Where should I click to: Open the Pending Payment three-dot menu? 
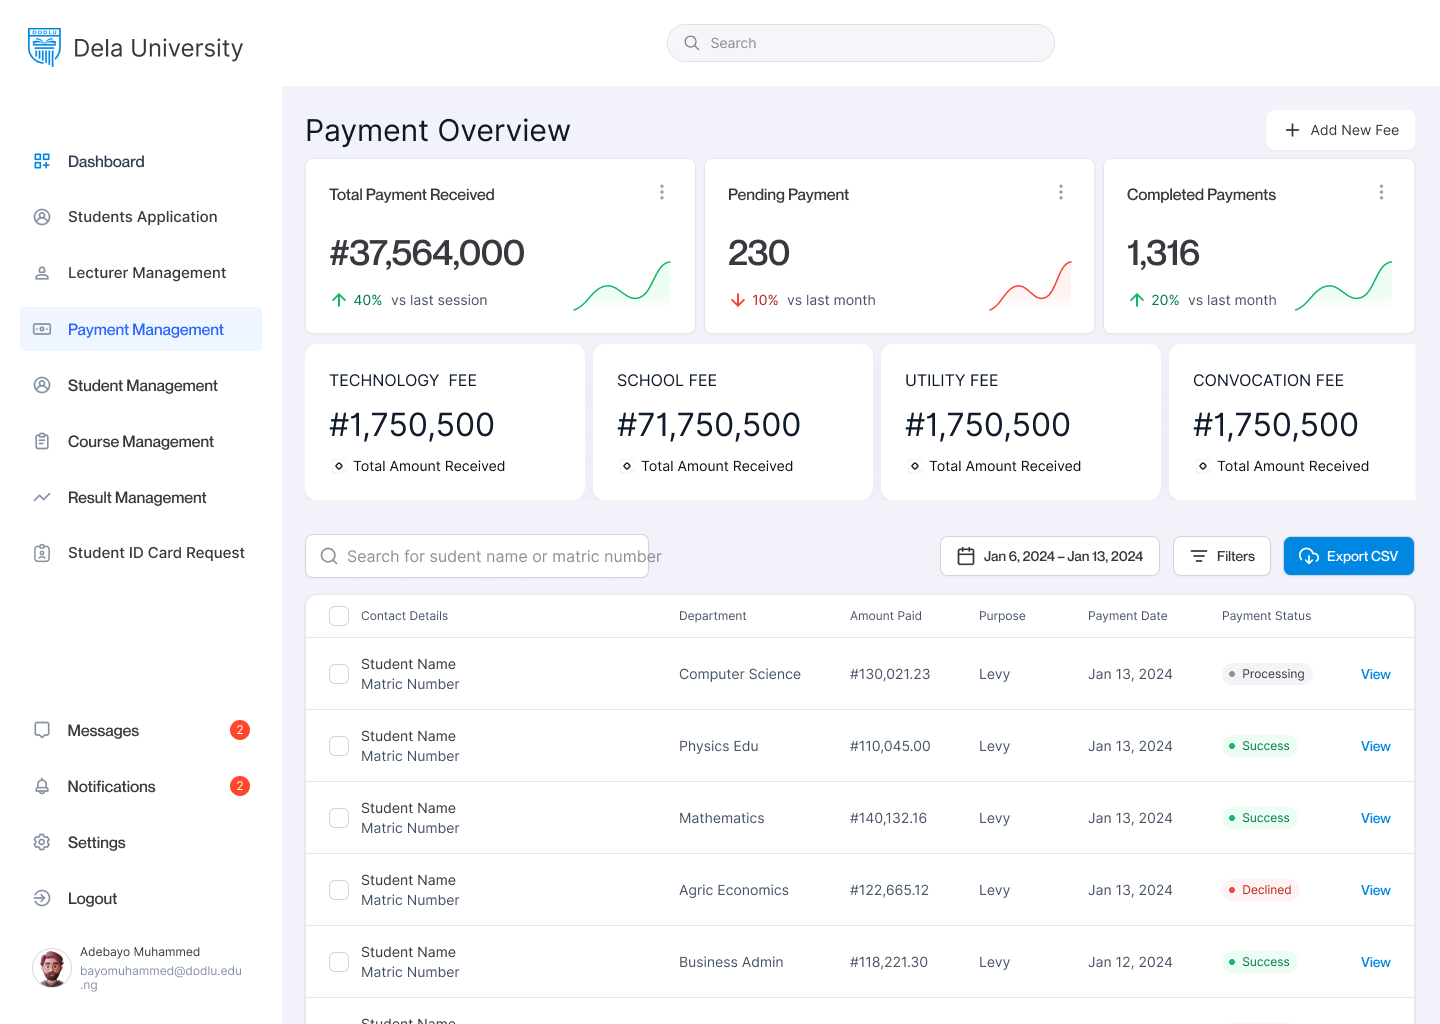coord(1061,192)
